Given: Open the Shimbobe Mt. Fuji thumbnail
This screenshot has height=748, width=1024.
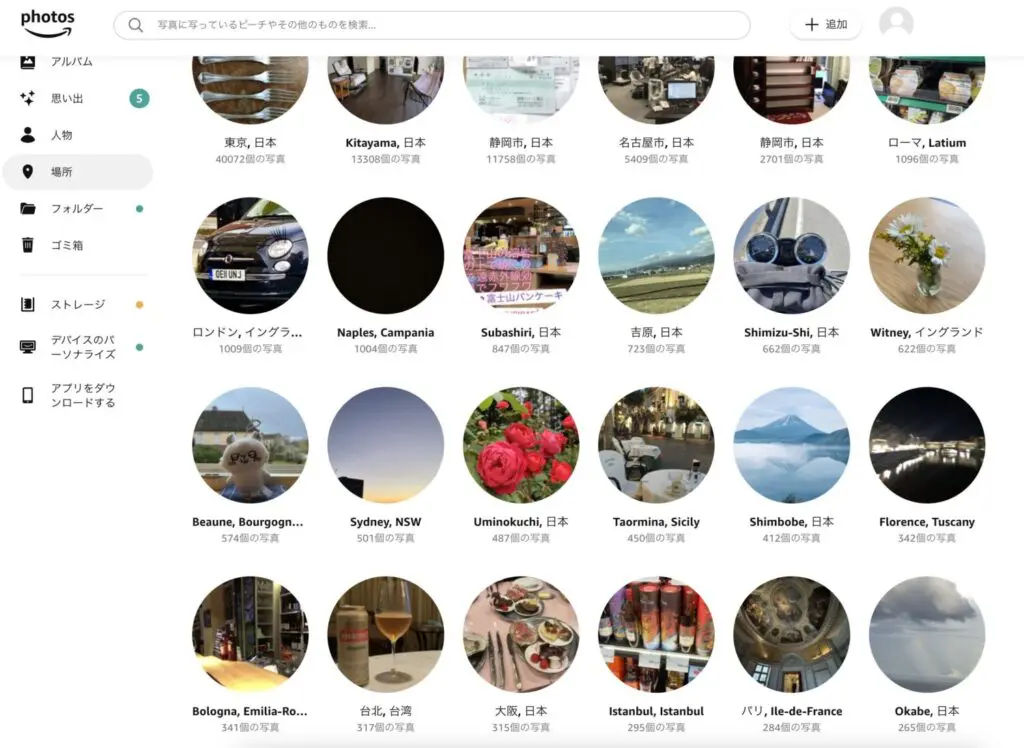Looking at the screenshot, I should click(x=792, y=446).
